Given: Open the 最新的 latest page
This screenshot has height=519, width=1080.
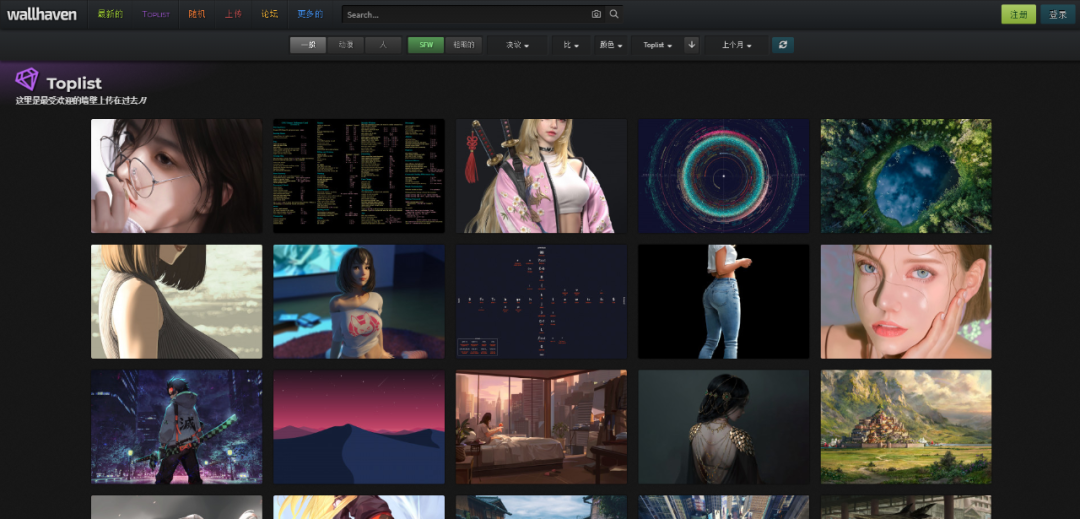Looking at the screenshot, I should pyautogui.click(x=110, y=14).
